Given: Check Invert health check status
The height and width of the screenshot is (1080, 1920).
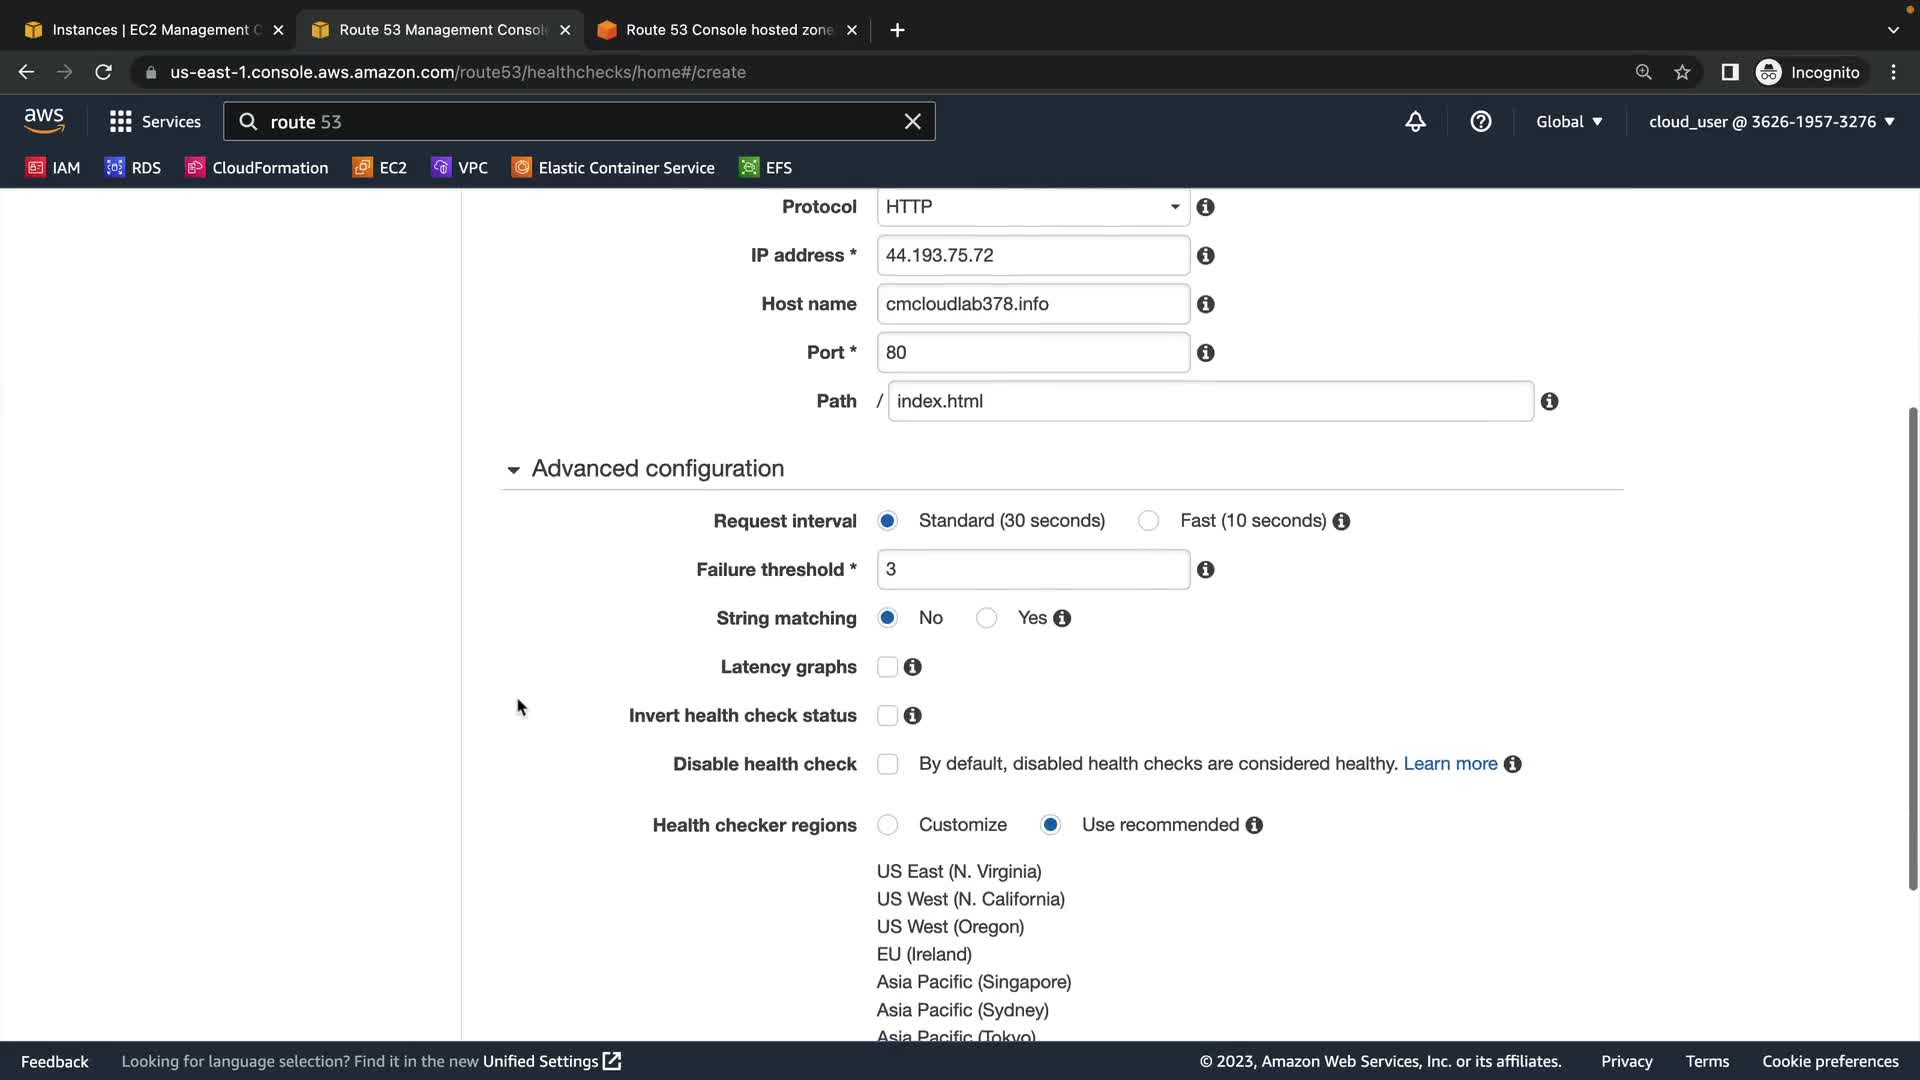Looking at the screenshot, I should (x=887, y=716).
